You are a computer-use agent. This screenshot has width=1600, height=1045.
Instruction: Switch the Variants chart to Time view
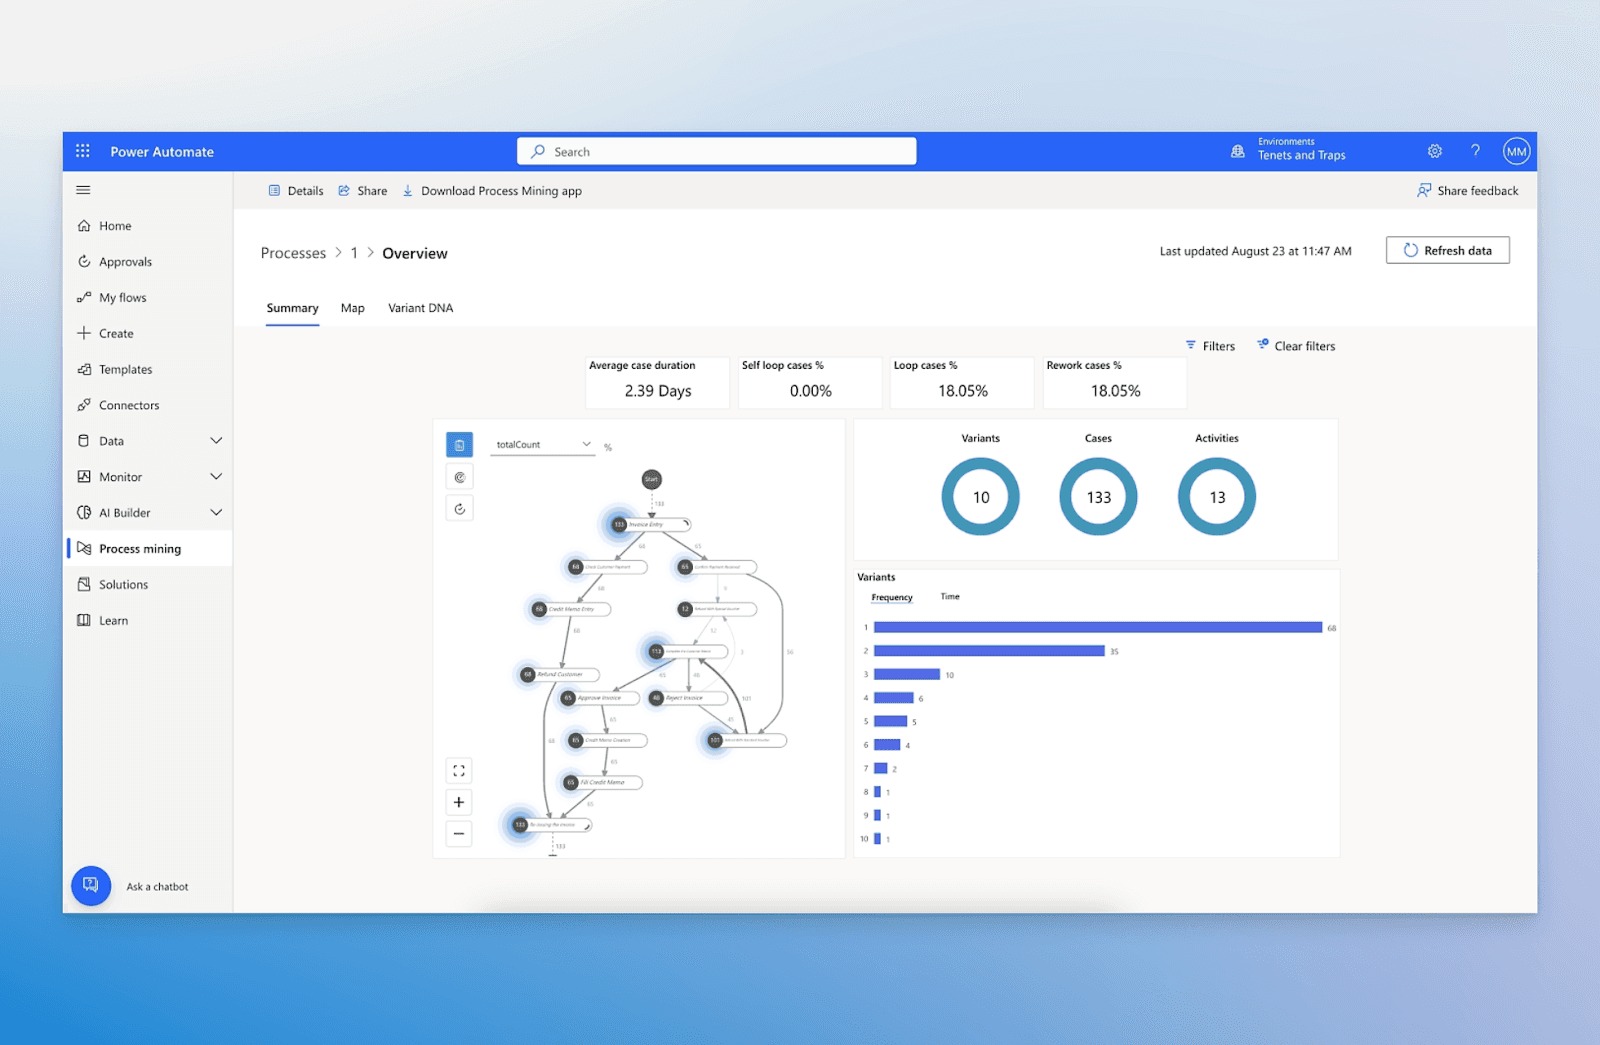pyautogui.click(x=949, y=596)
